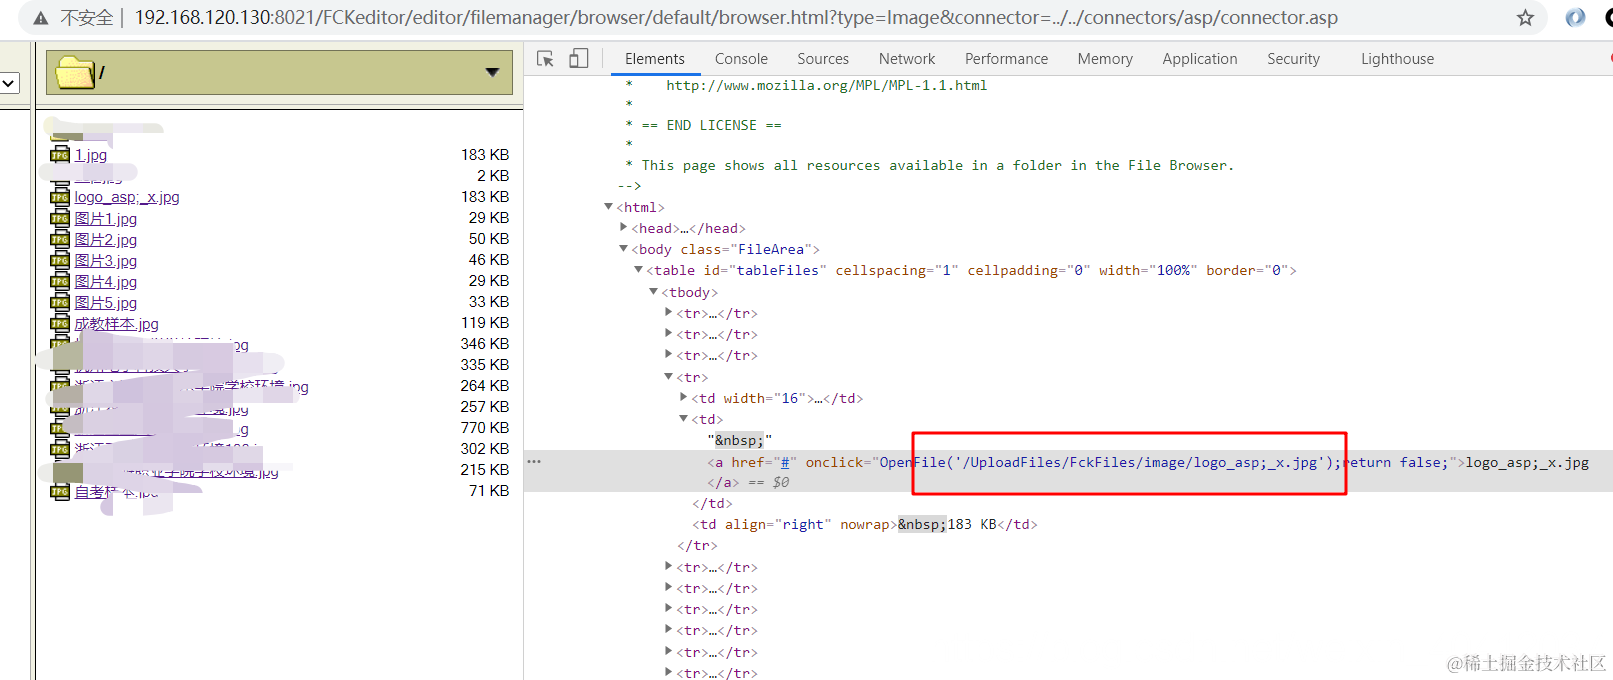Screen dimensions: 1613x680
Task: Click the folder icon in the path bar
Action: [x=75, y=72]
